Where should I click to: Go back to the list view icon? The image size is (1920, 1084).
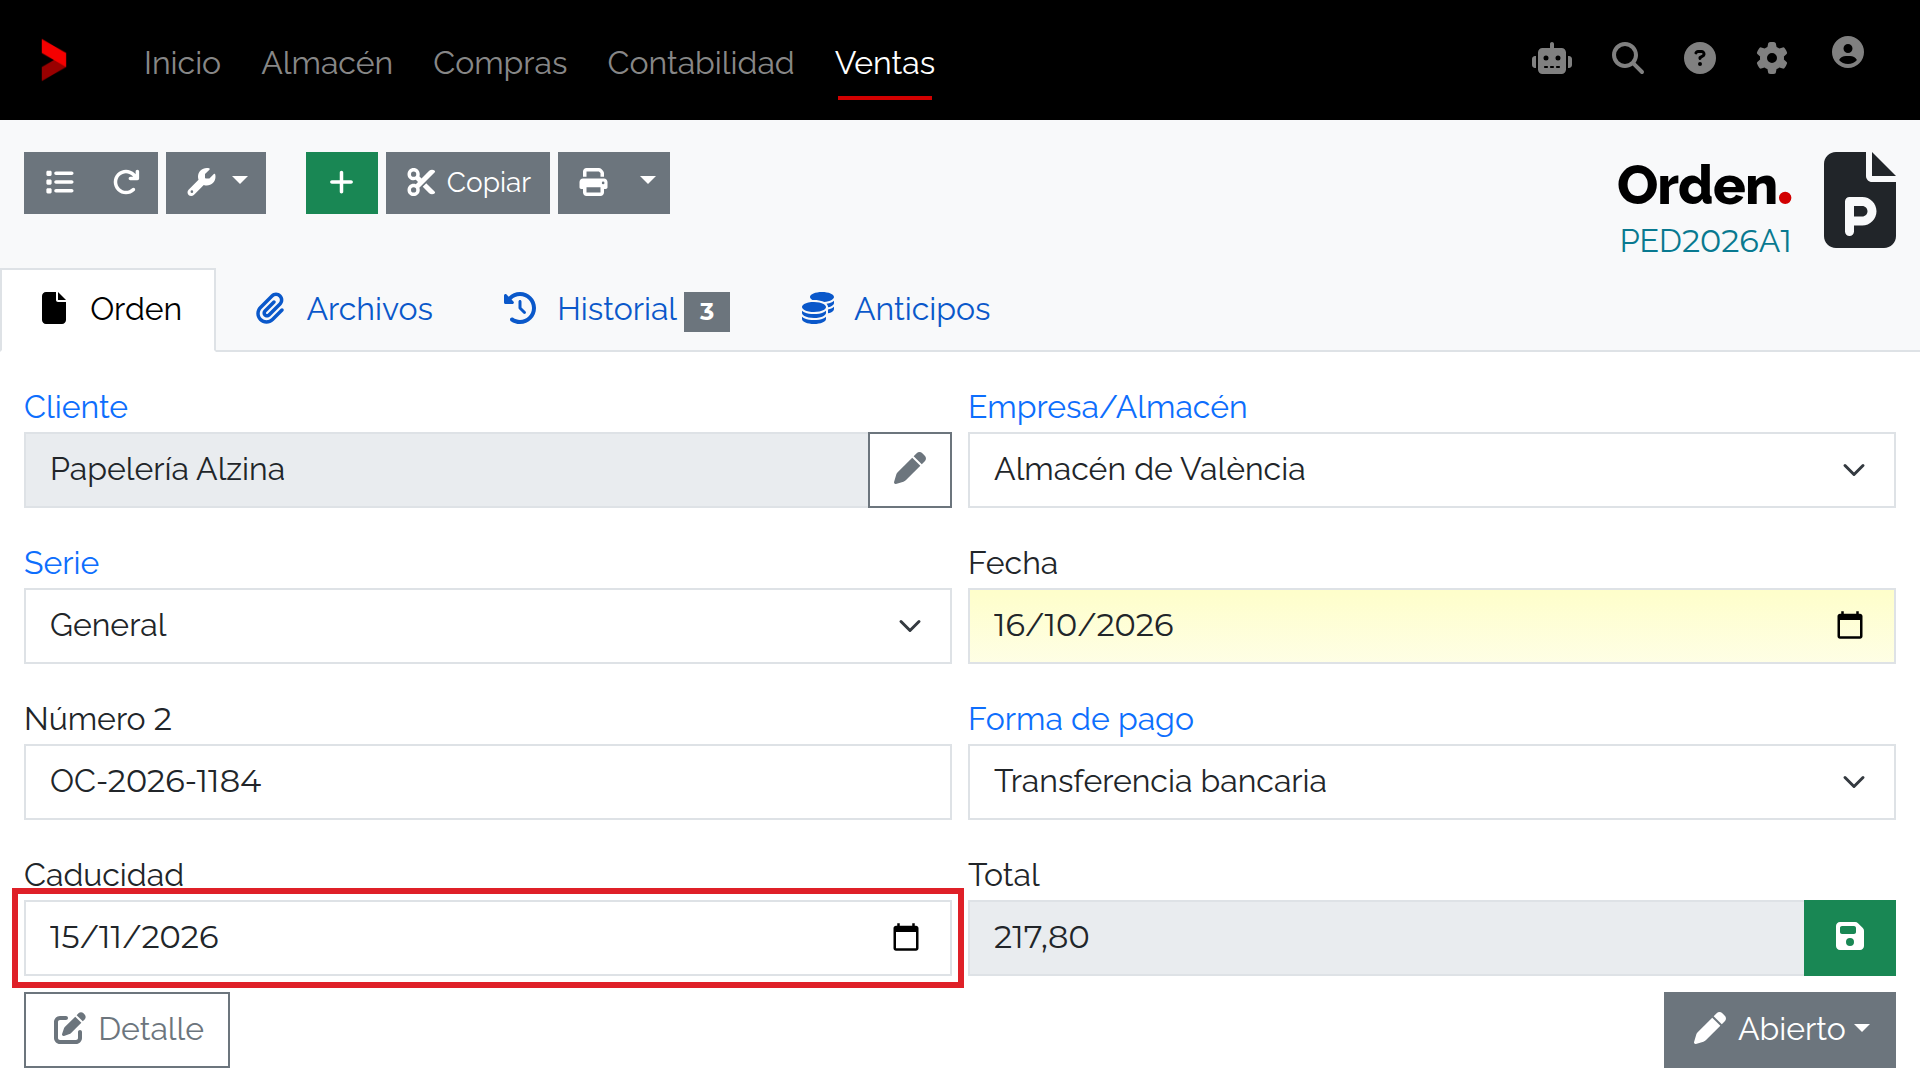(60, 182)
